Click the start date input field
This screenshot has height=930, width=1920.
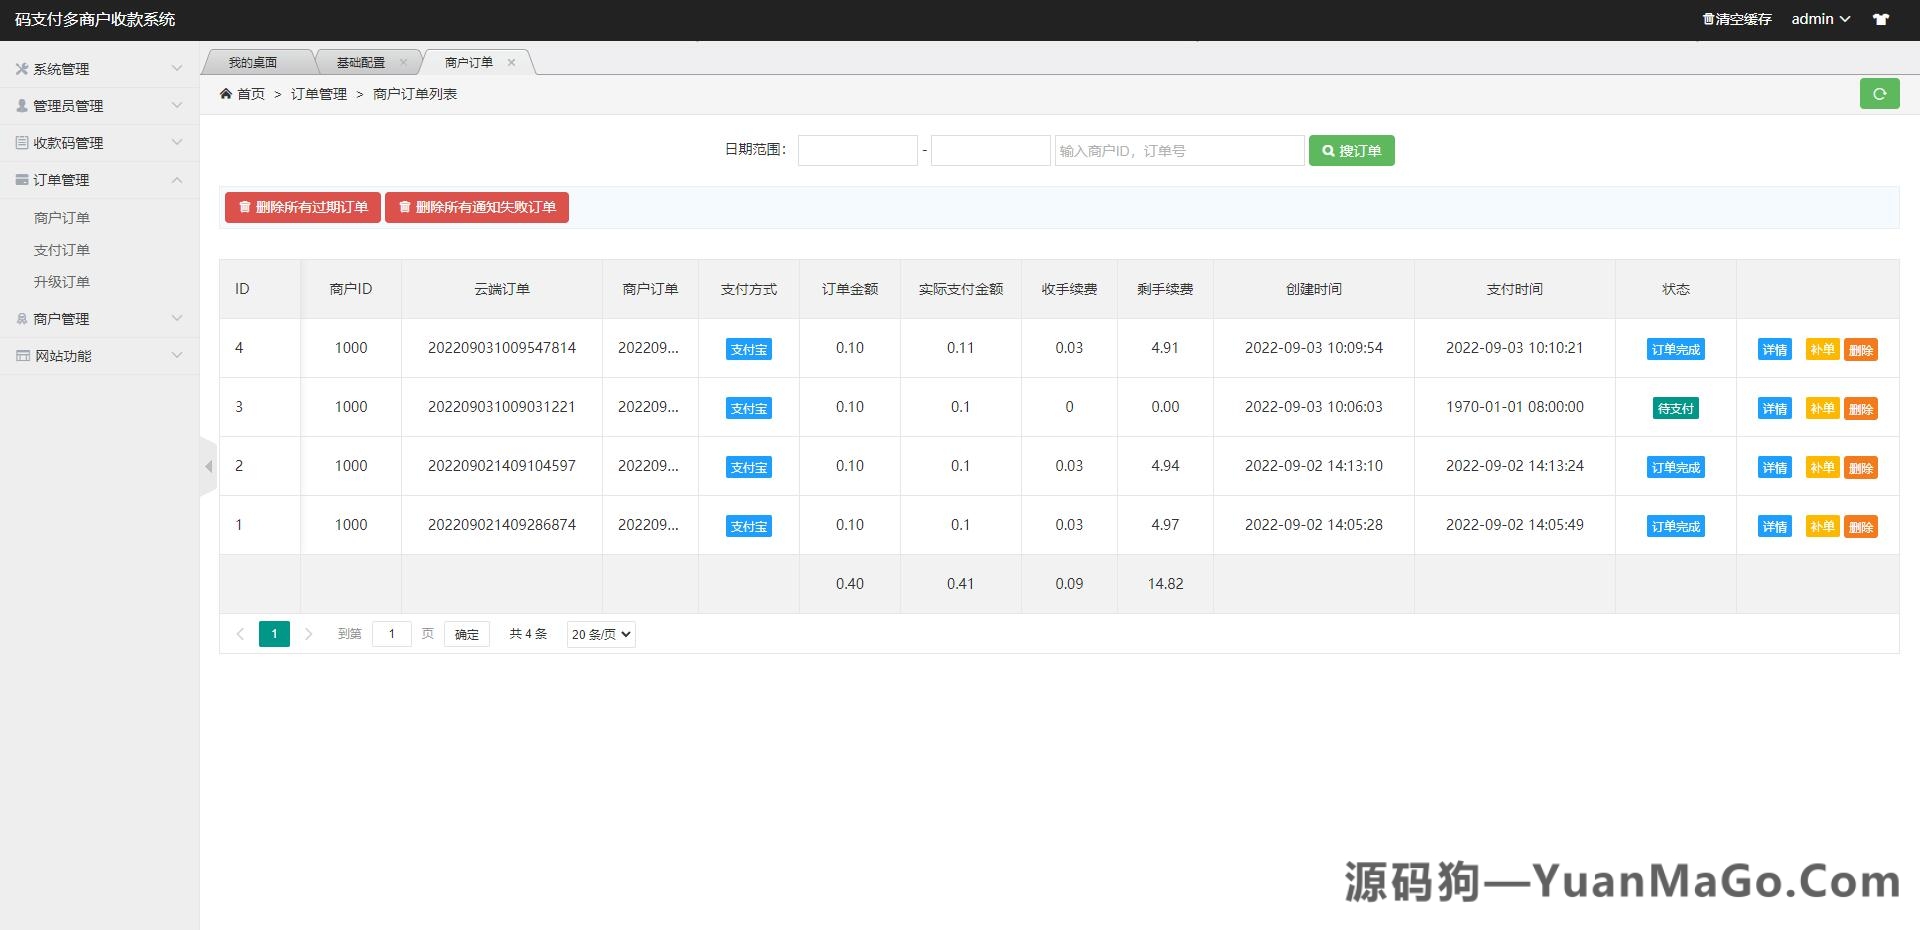(x=857, y=150)
